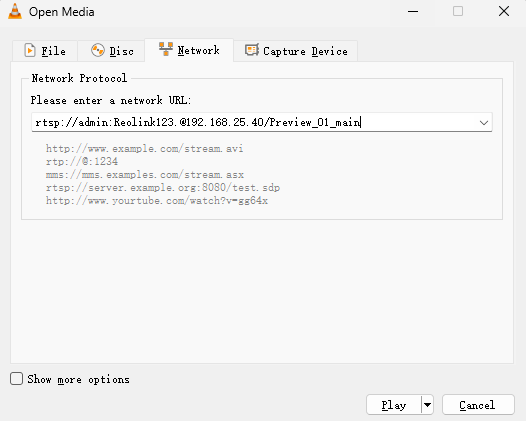Click the 'Open Media' window title text
This screenshot has width=526, height=421.
click(62, 12)
